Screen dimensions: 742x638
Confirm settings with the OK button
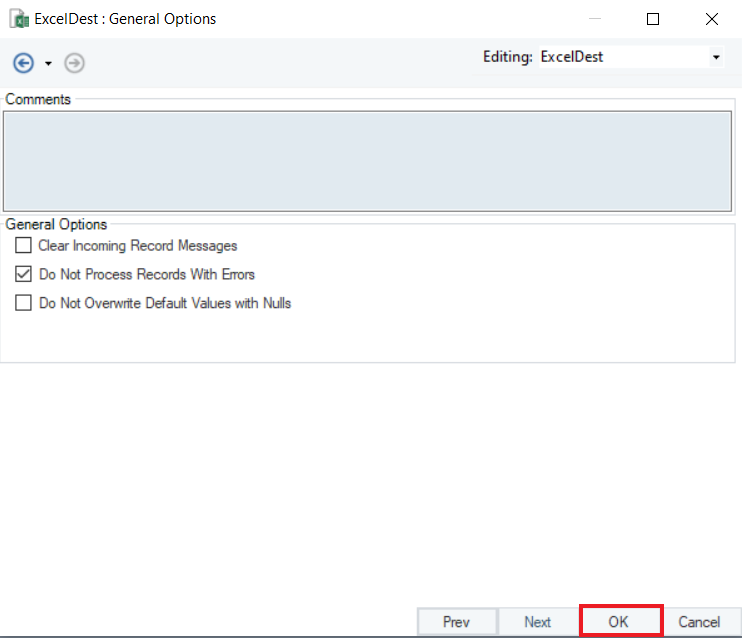tap(619, 622)
